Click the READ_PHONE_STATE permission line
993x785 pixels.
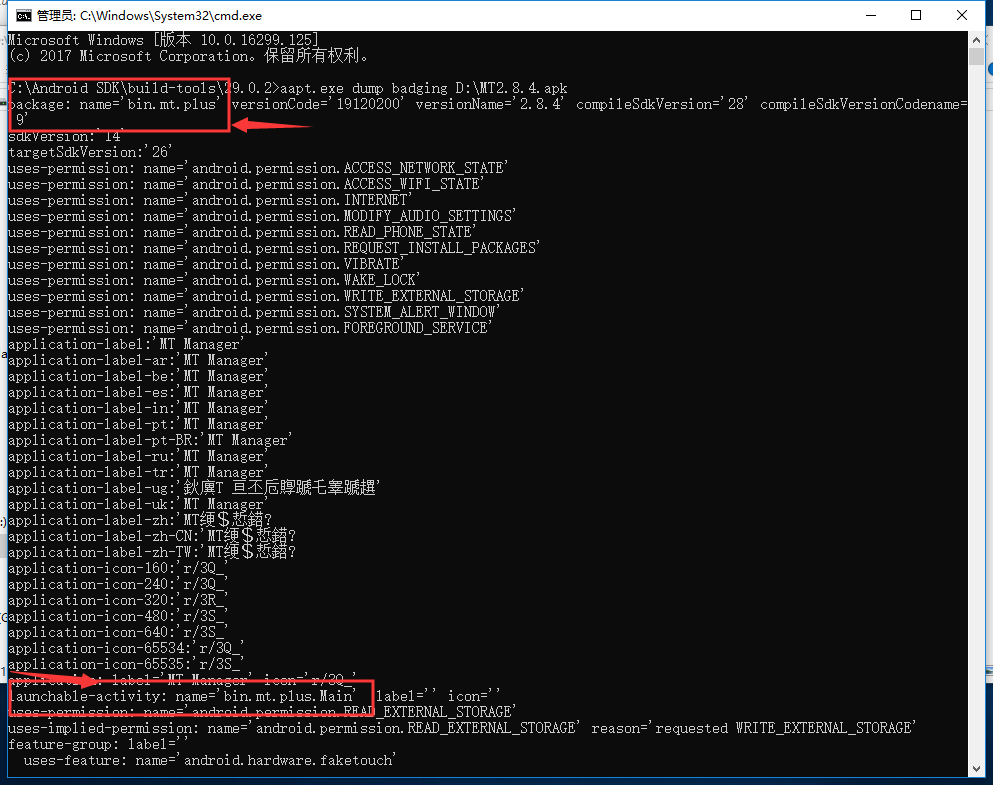click(x=243, y=232)
